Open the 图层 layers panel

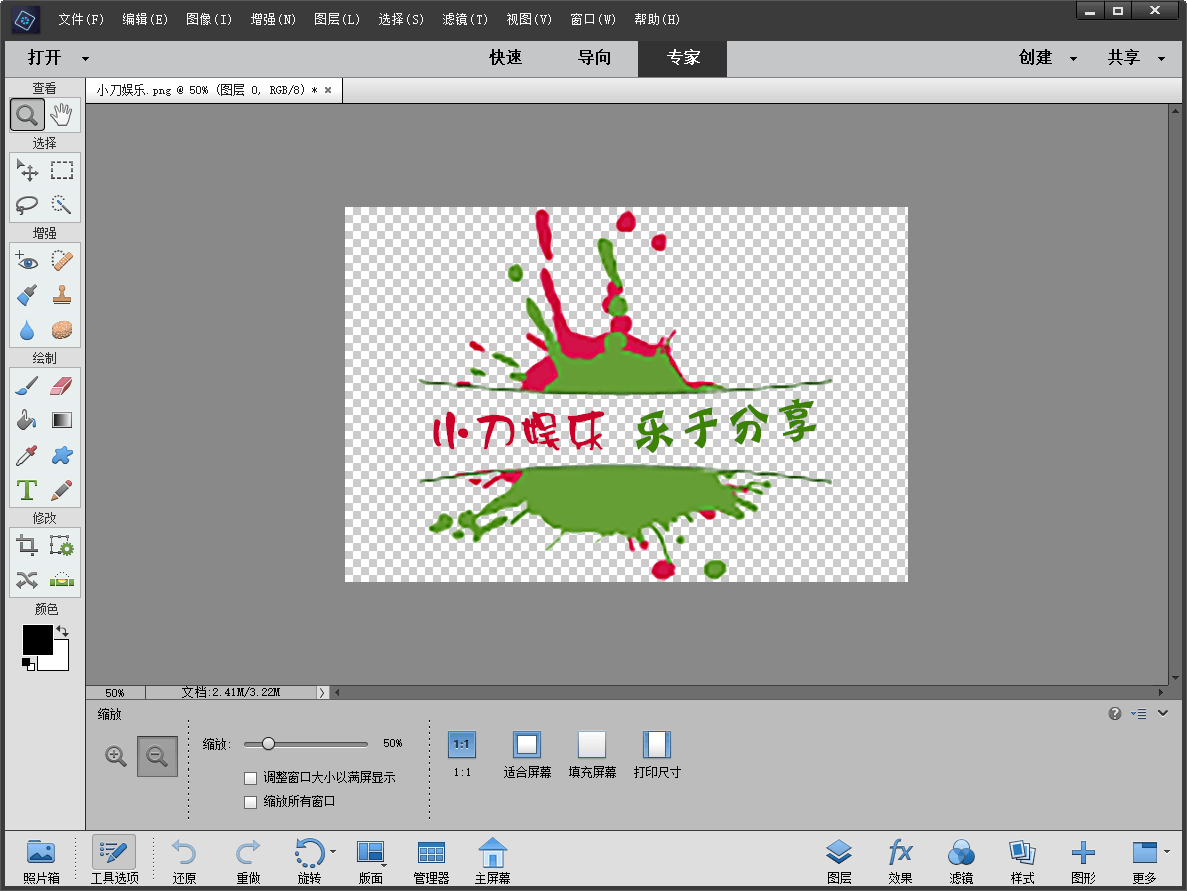[838, 860]
